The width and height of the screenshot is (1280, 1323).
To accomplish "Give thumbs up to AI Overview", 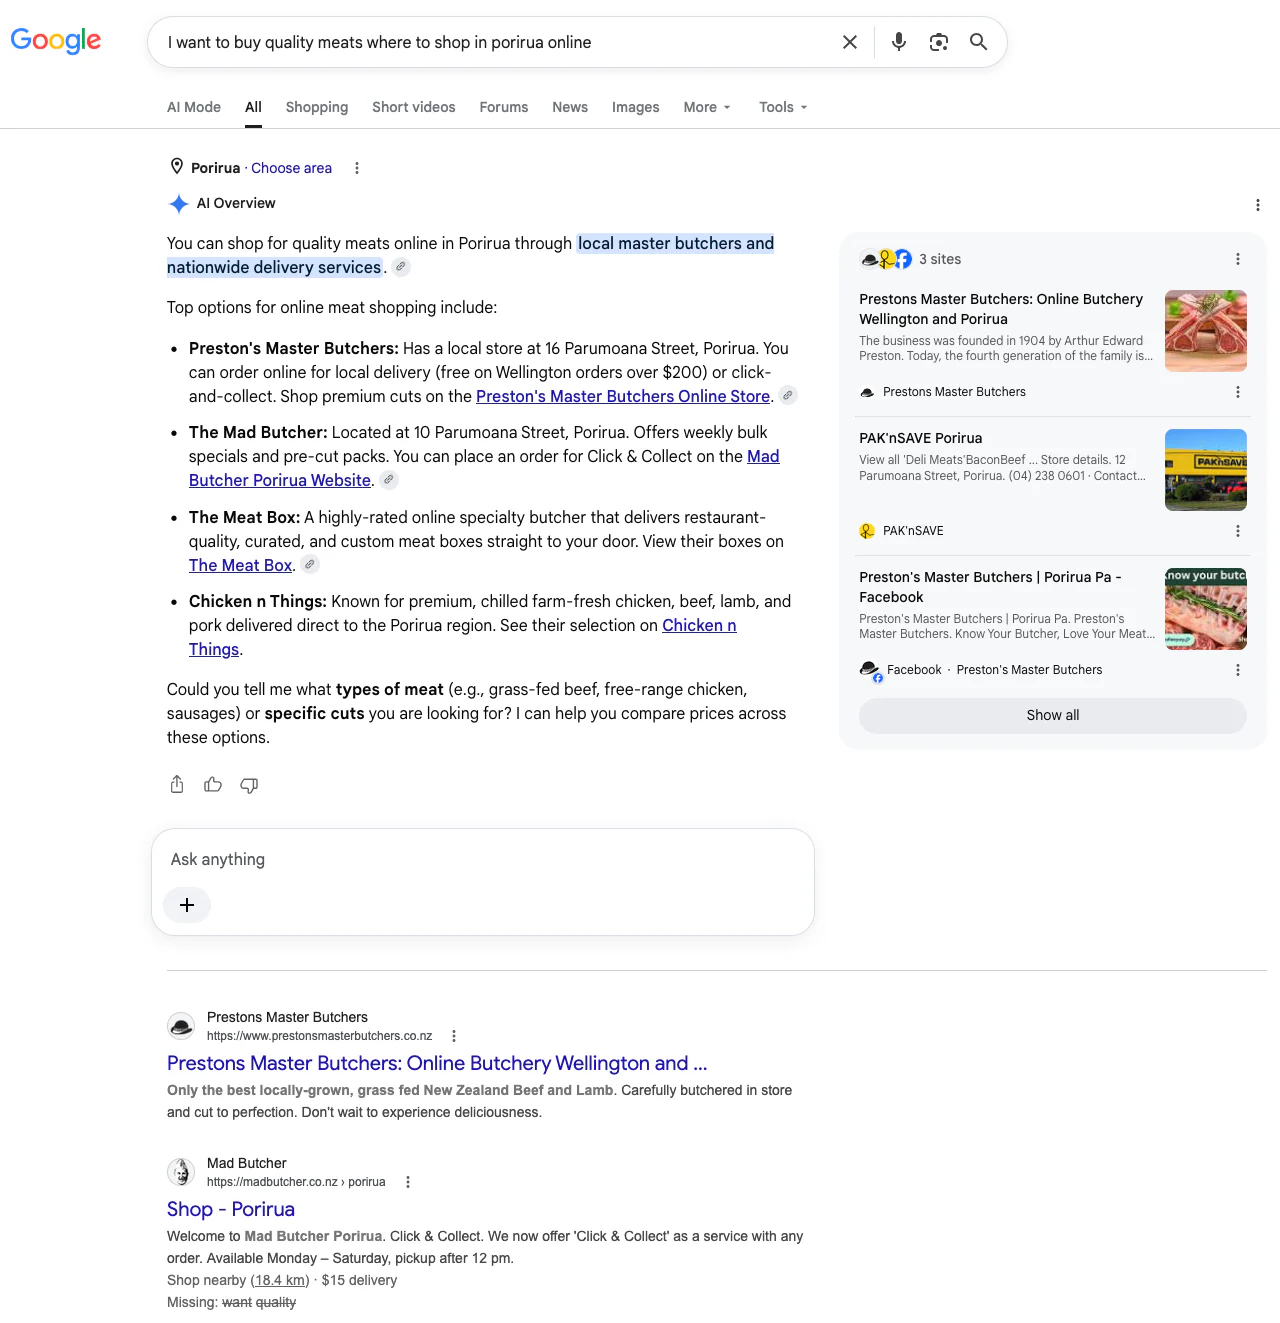I will (213, 785).
